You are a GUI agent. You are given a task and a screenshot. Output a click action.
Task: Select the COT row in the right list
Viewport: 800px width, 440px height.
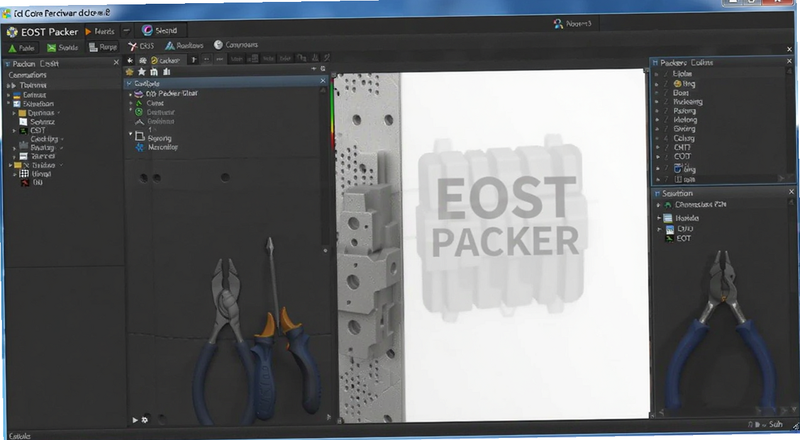[x=682, y=157]
